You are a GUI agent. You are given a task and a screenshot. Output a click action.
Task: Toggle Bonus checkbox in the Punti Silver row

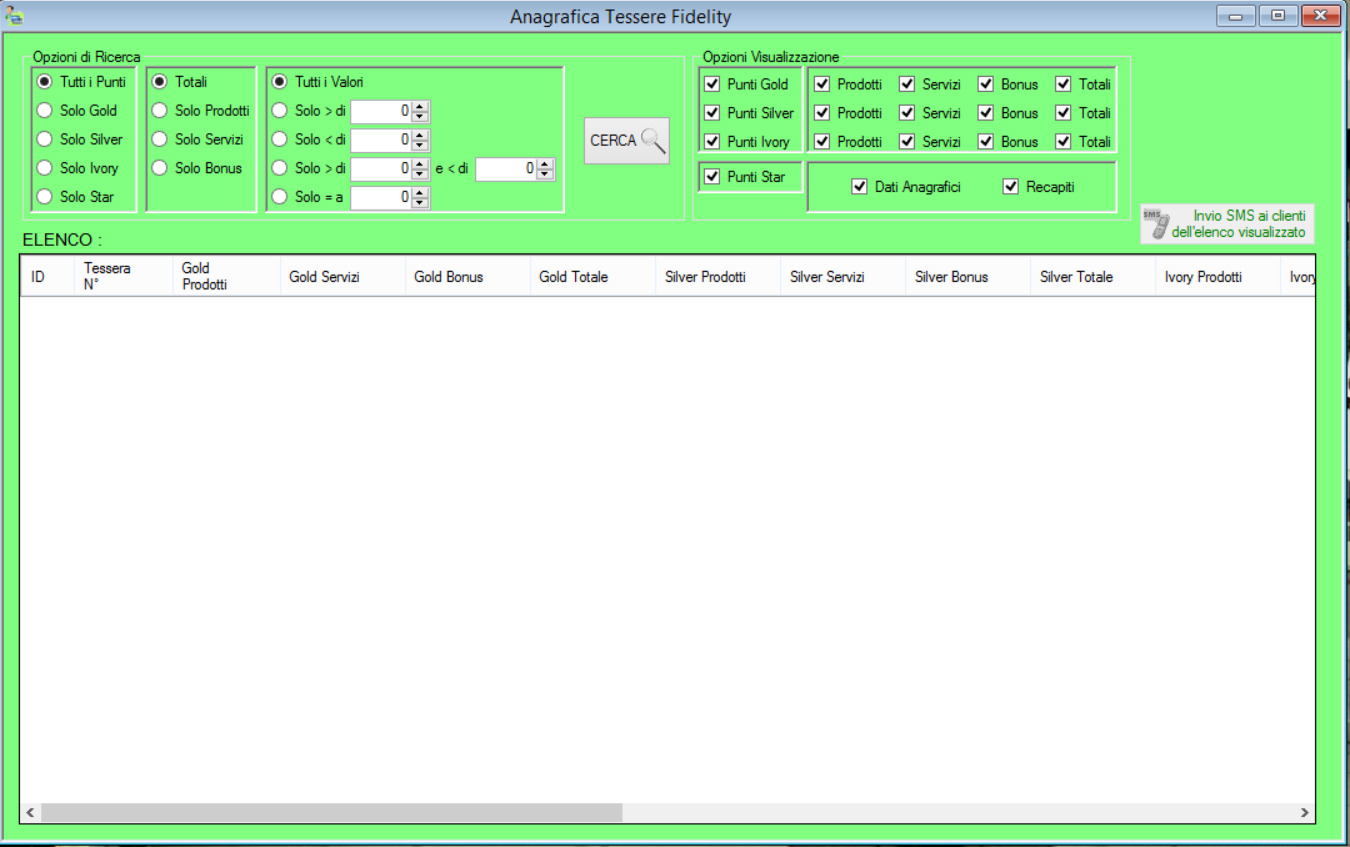pos(986,113)
